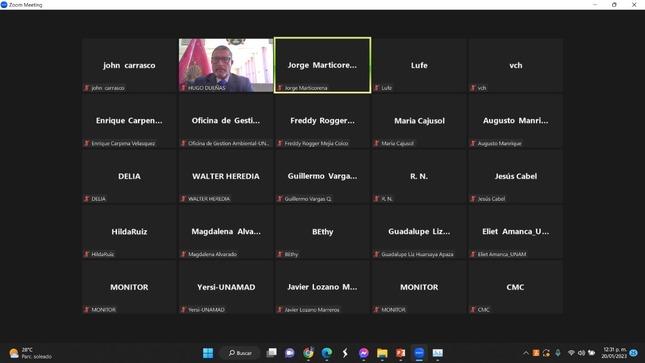Click the active Zoom taskbar icon
Image resolution: width=645 pixels, height=363 pixels.
[419, 353]
